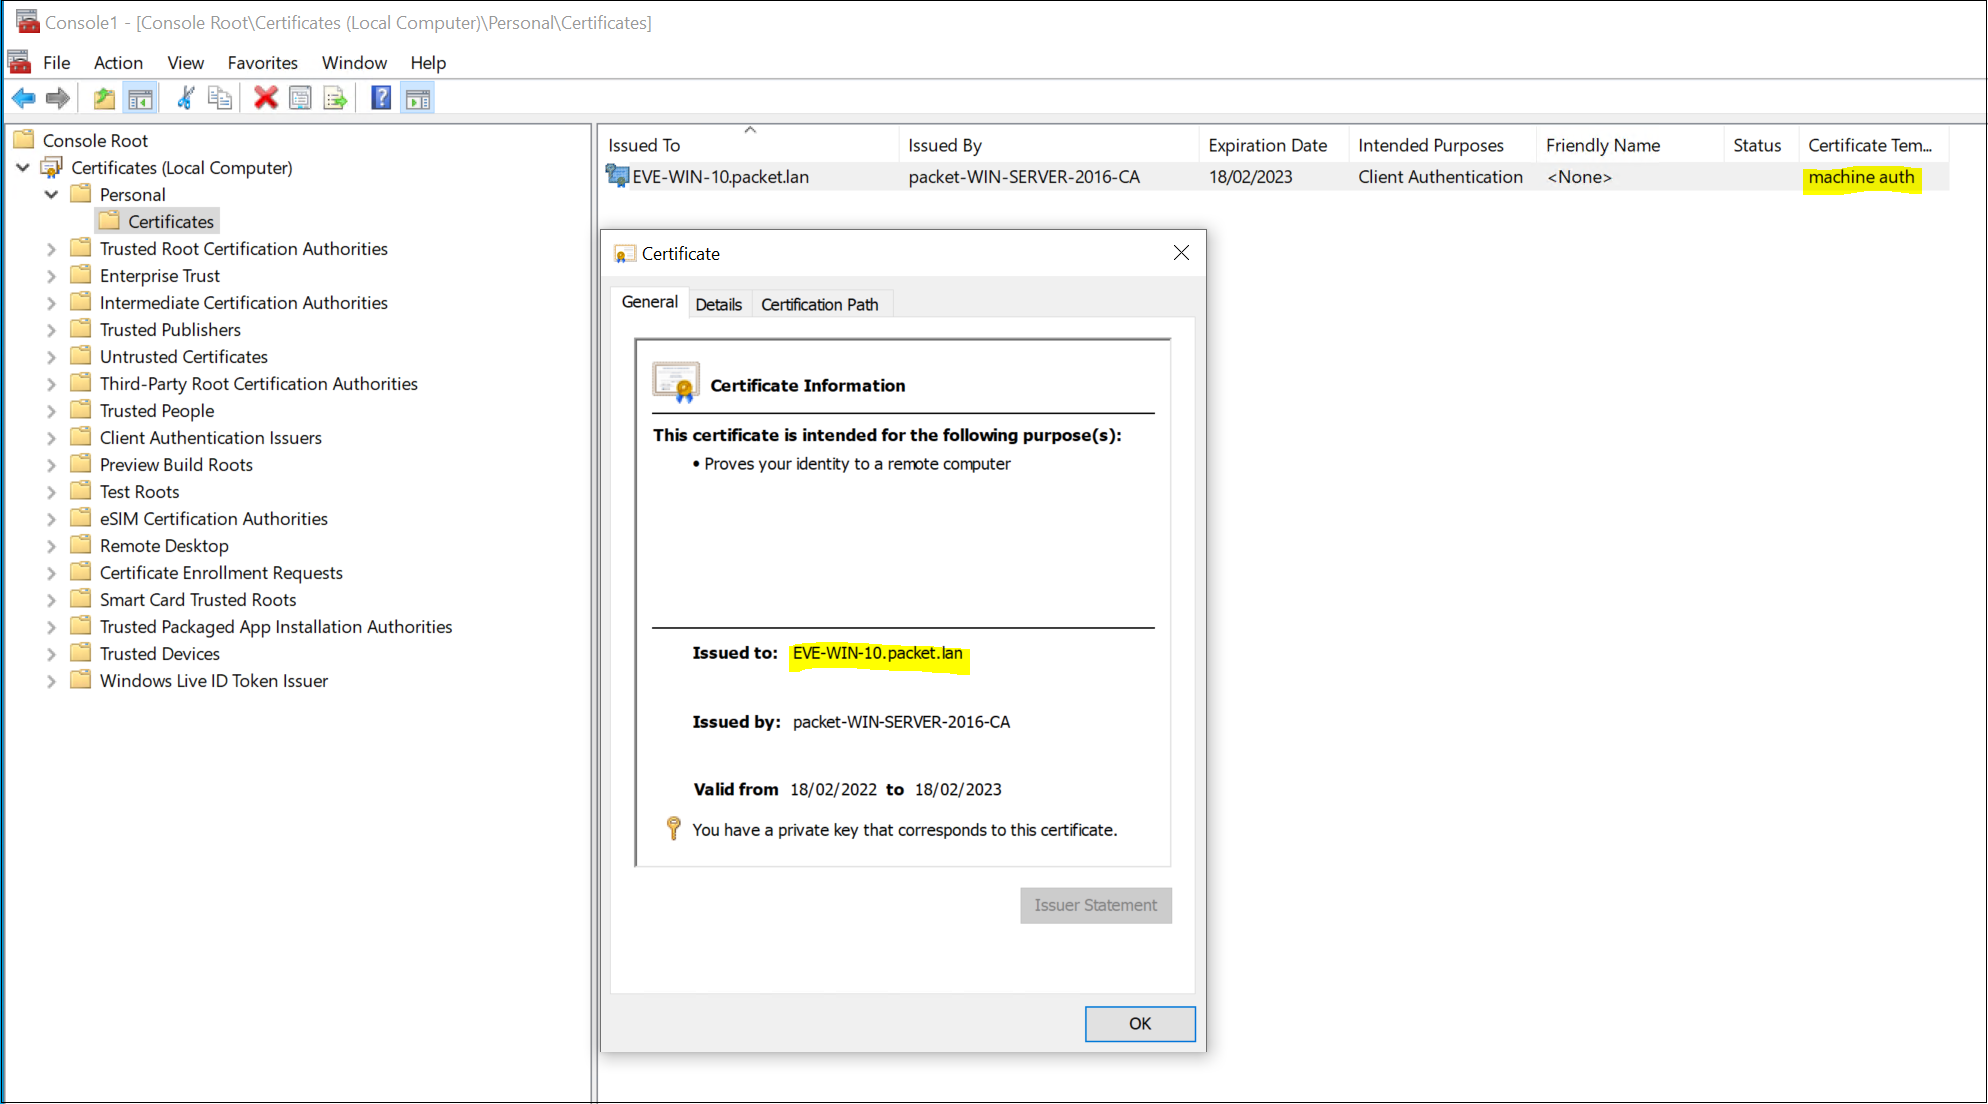Click the Export List toolbar icon
This screenshot has height=1104, width=1988.
(x=335, y=97)
